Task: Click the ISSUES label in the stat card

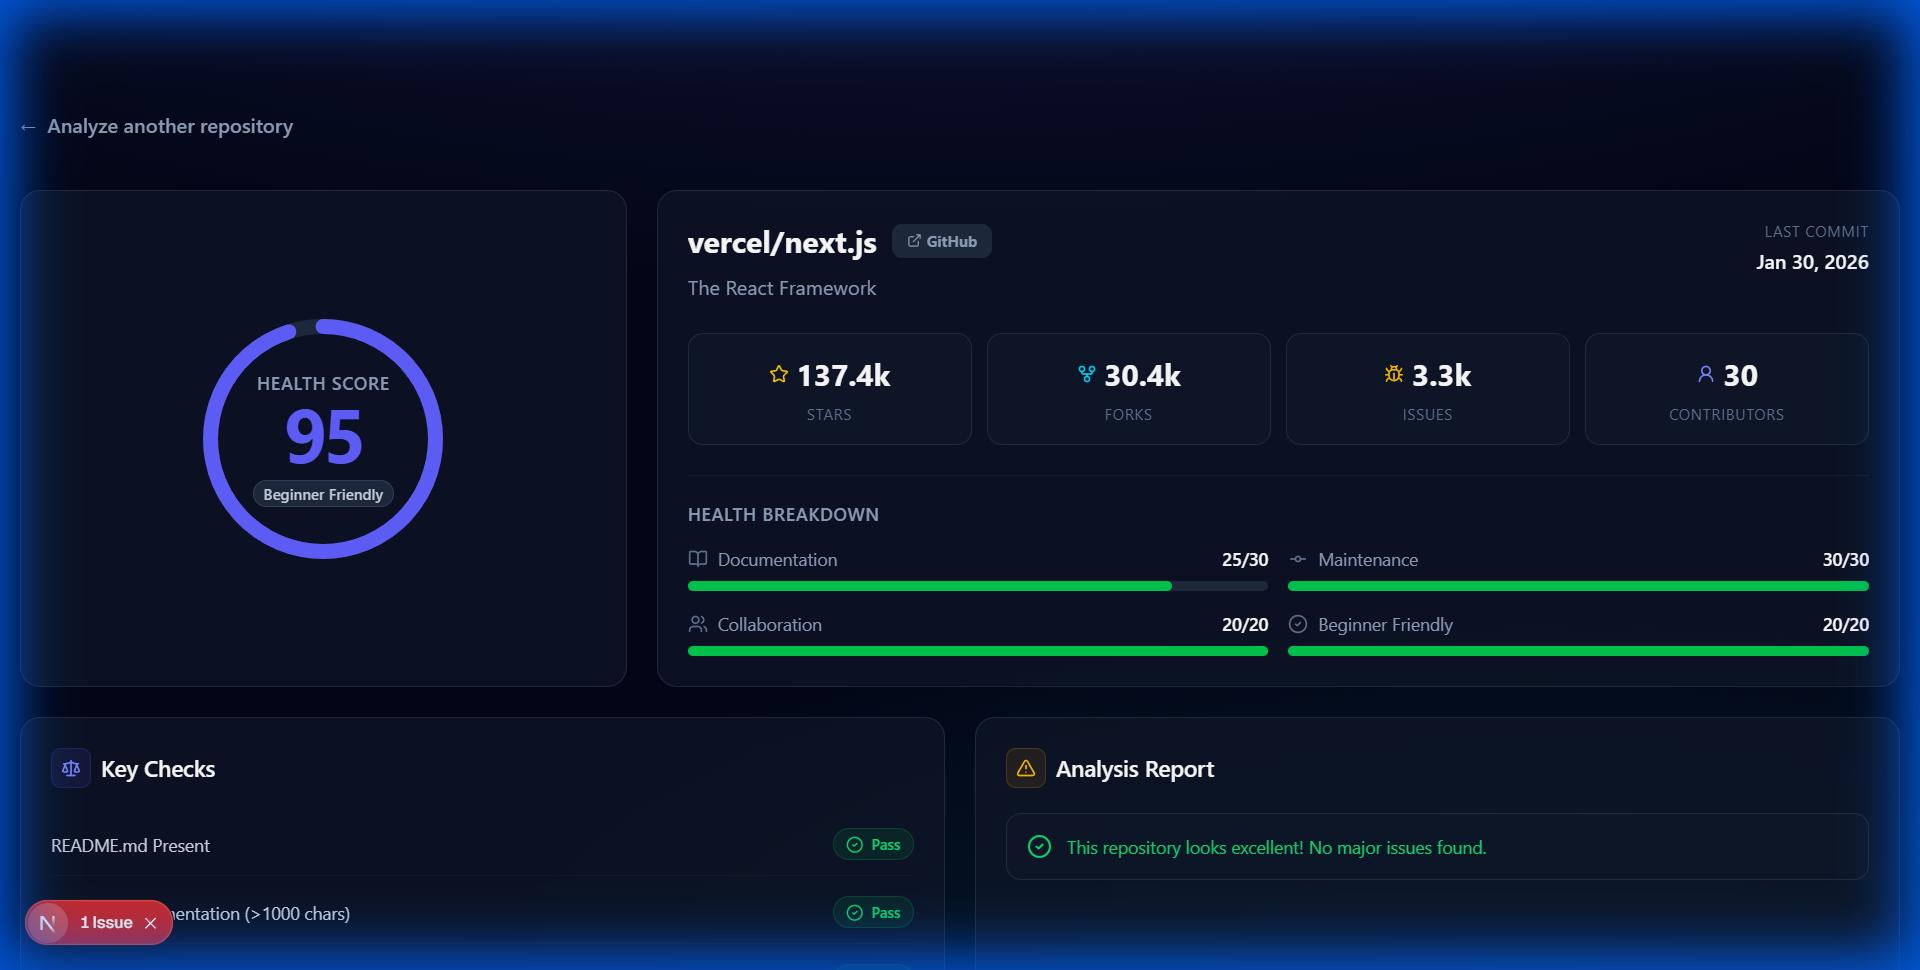Action: tap(1427, 414)
